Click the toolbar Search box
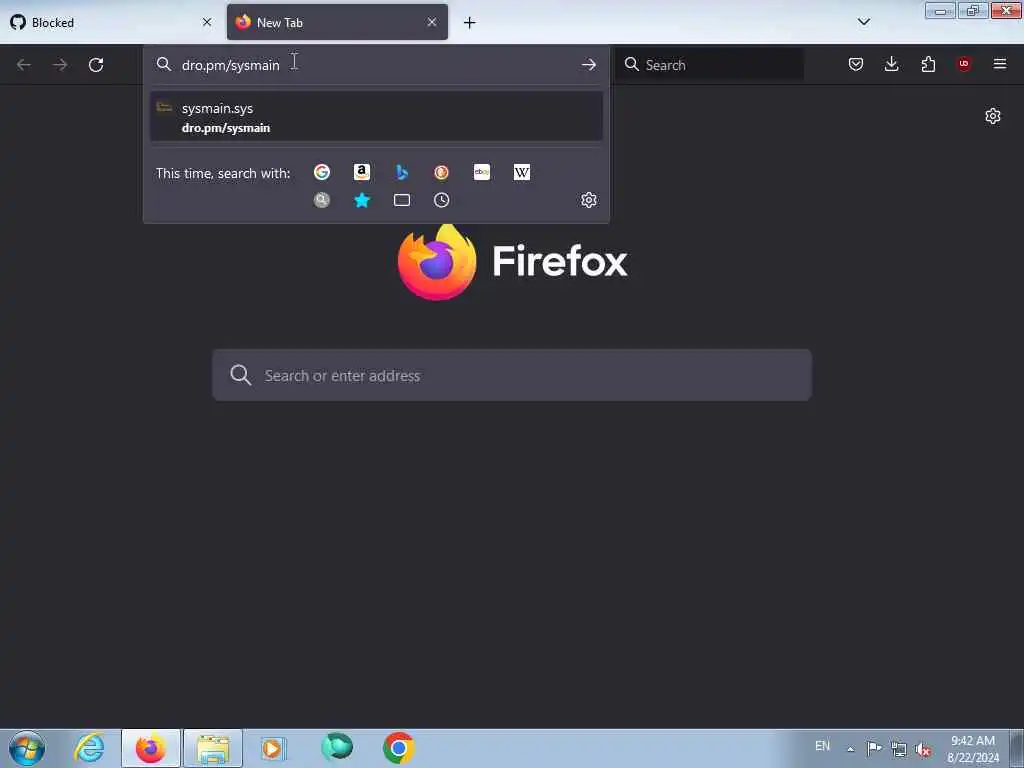The image size is (1024, 768). pos(710,65)
